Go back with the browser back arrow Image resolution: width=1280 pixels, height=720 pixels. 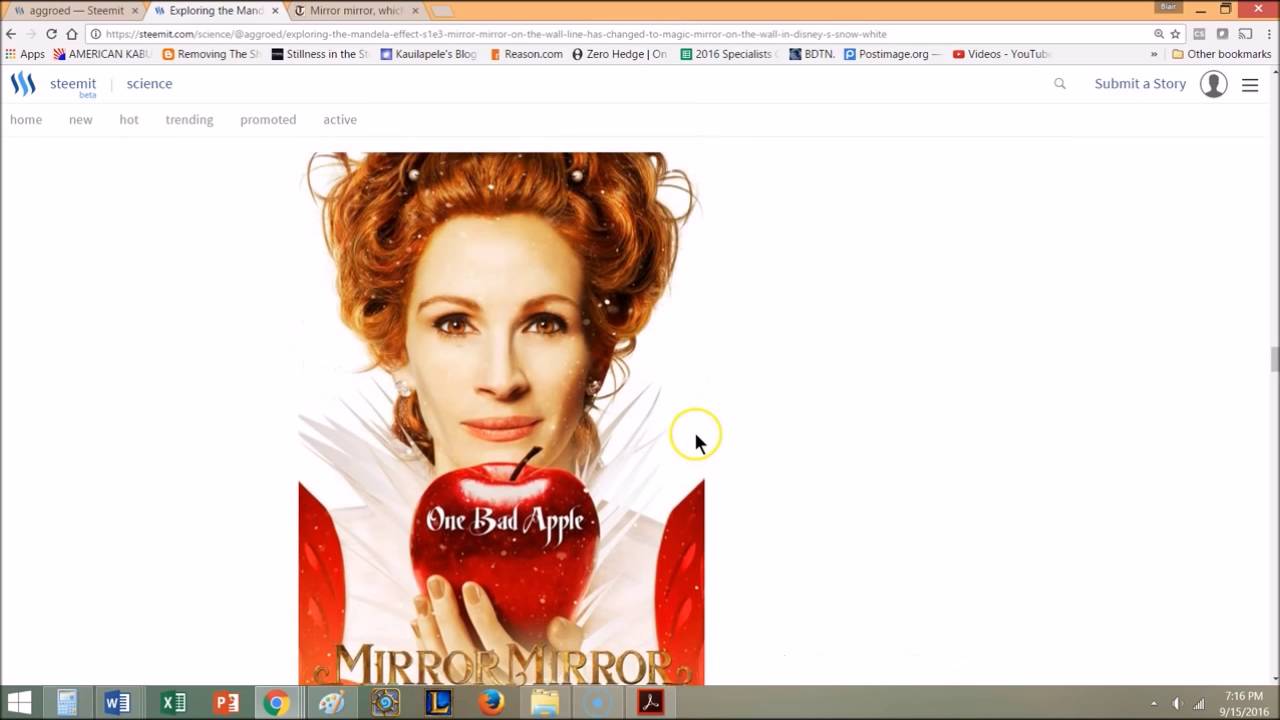[11, 34]
